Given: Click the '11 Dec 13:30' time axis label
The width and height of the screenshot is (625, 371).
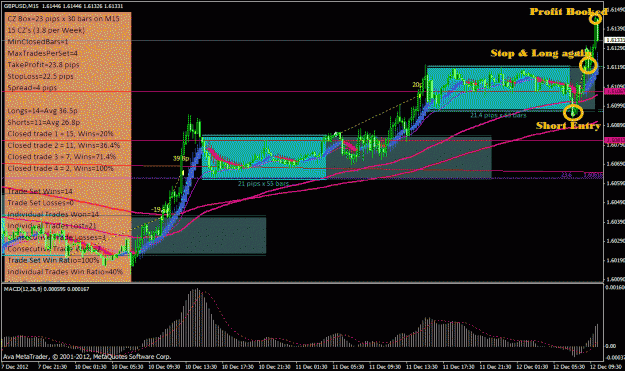Looking at the screenshot, I should coord(422,367).
